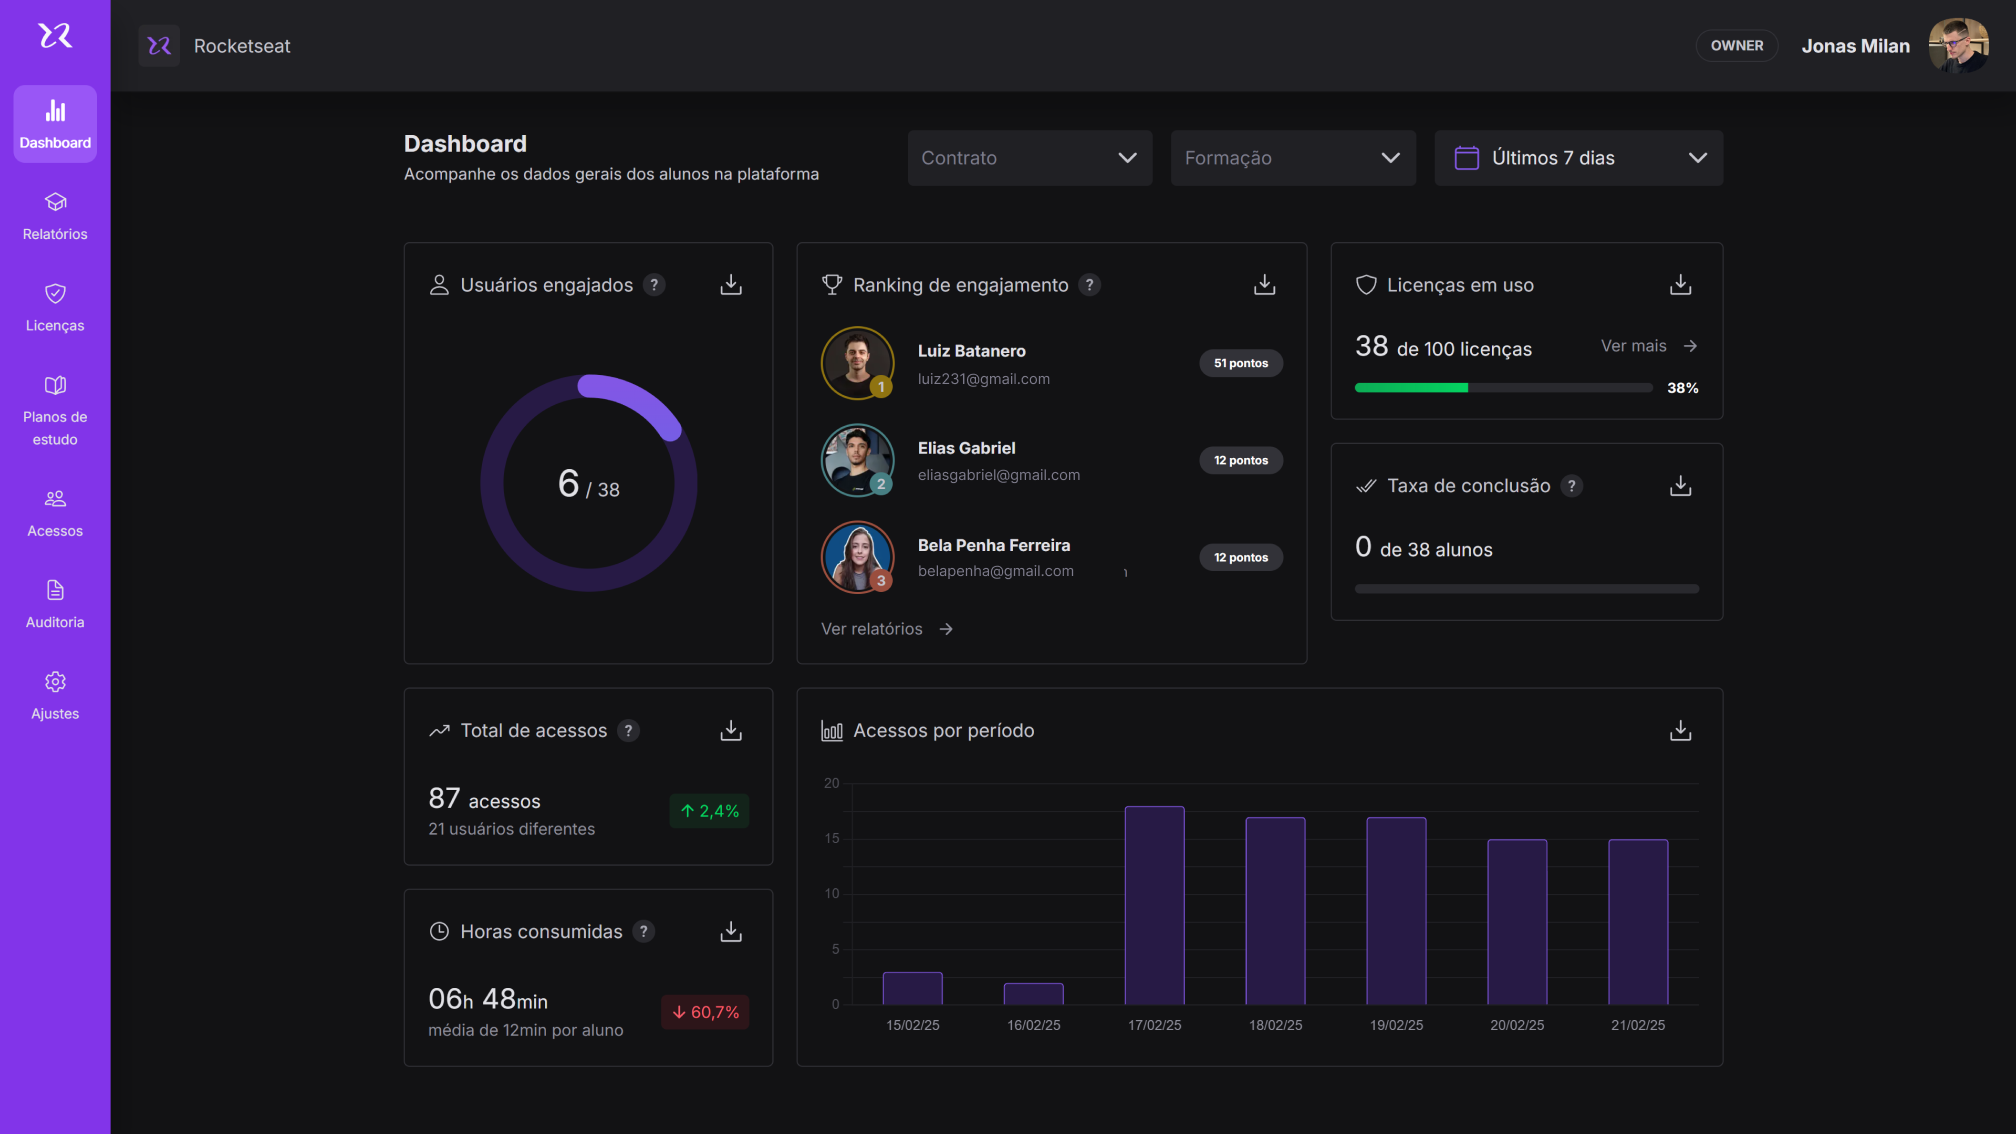Show help for Usuários engajados
This screenshot has width=2016, height=1134.
(655, 284)
